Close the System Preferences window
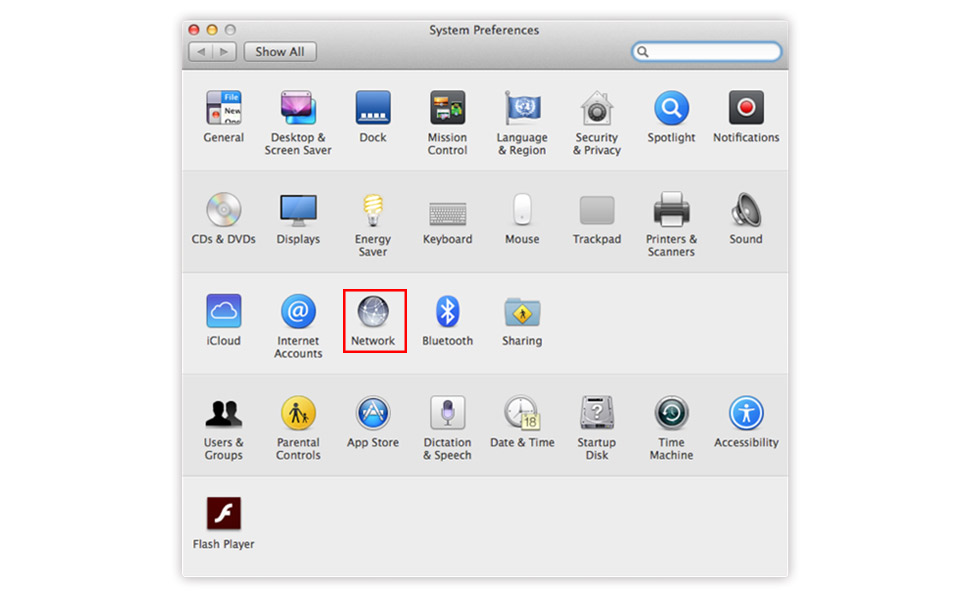970x603 pixels. [194, 30]
